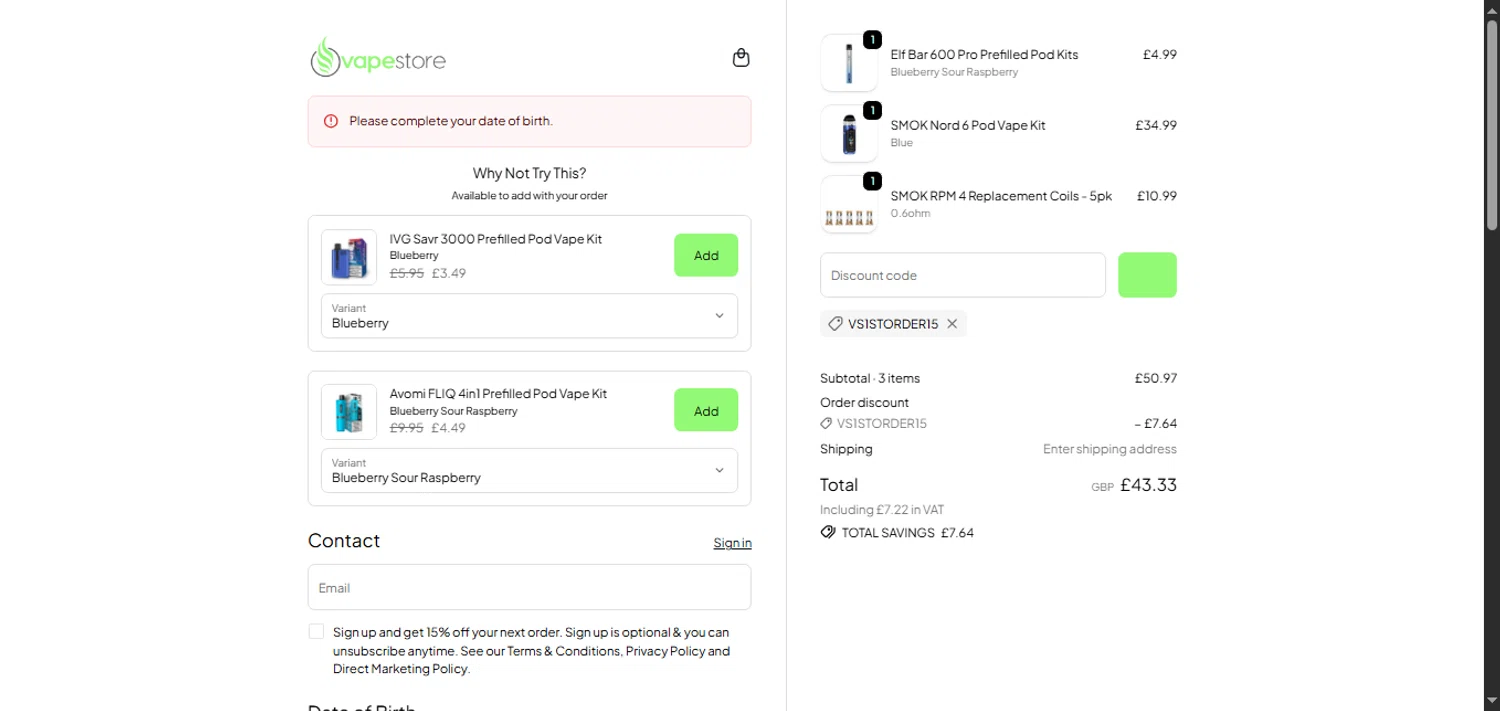This screenshot has height=711, width=1500.
Task: Click the green apply discount button
Action: click(1147, 275)
